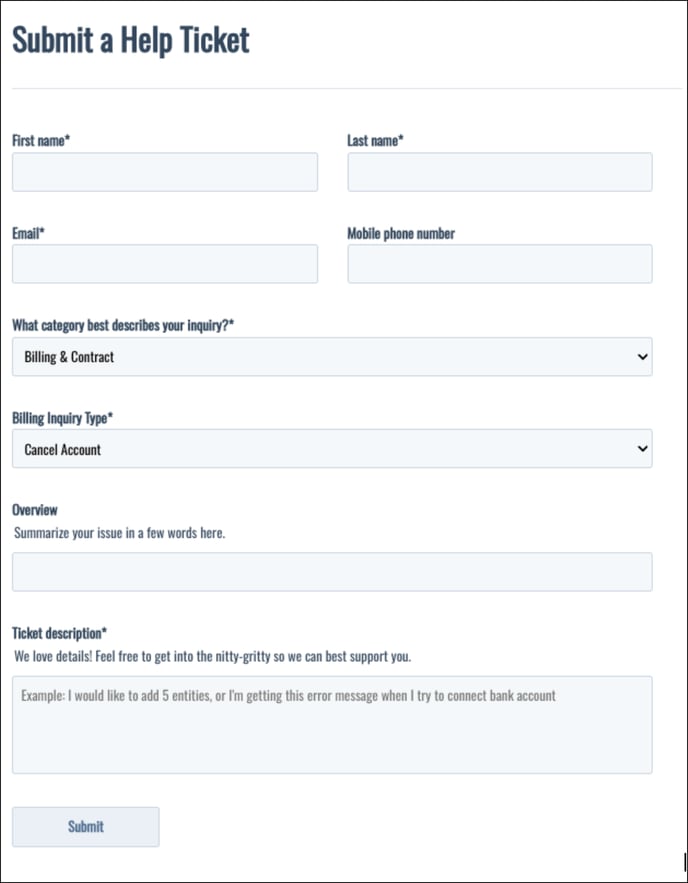Focus the Mobile phone number field
This screenshot has height=883, width=688.
pyautogui.click(x=499, y=264)
